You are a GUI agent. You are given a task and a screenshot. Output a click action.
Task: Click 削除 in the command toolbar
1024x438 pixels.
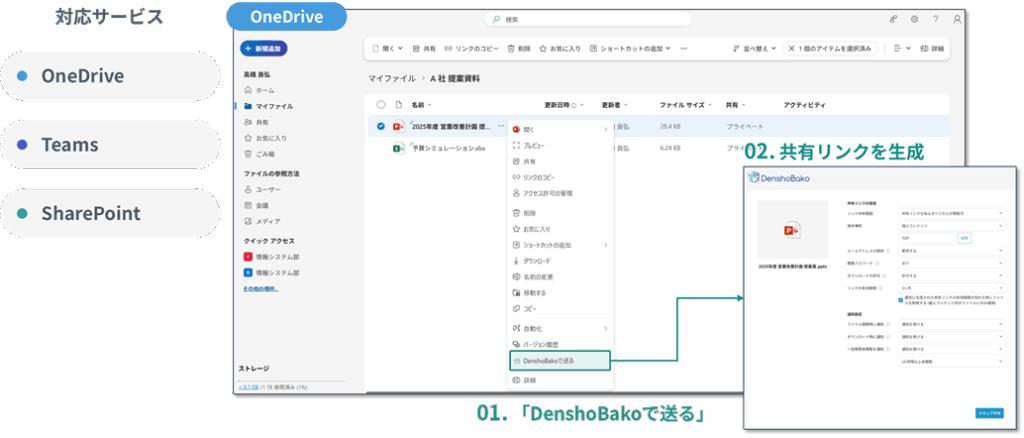519,48
